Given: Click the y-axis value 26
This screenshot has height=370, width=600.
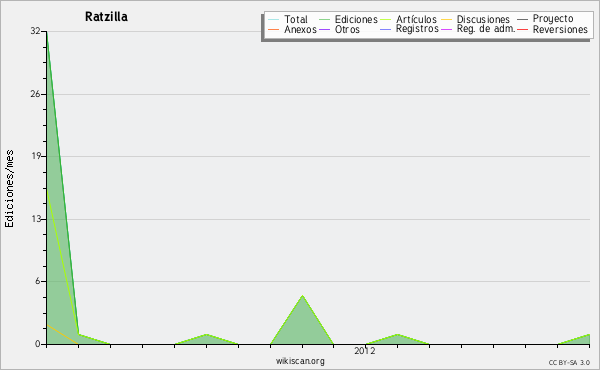Looking at the screenshot, I should (35, 94).
